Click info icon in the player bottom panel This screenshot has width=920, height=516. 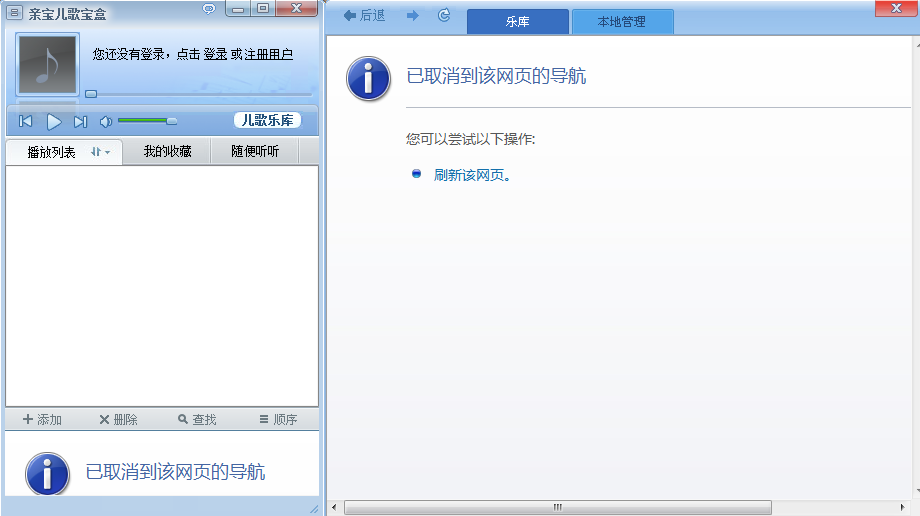pos(48,473)
